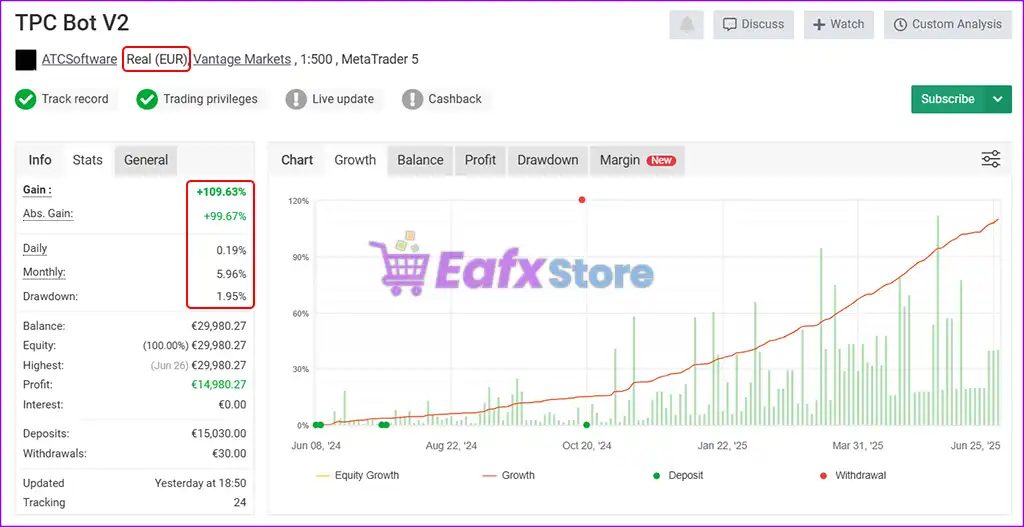Open the Vantage Markets broker link
The height and width of the screenshot is (527, 1024).
(242, 59)
